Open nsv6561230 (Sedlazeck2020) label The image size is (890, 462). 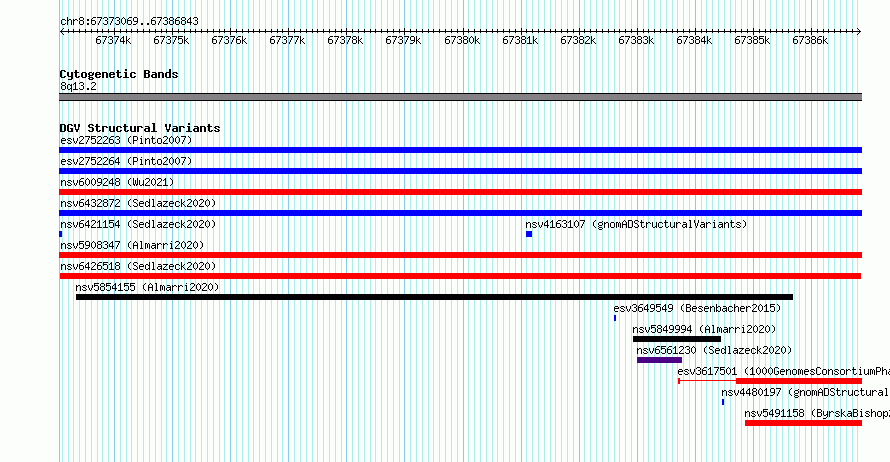714,350
